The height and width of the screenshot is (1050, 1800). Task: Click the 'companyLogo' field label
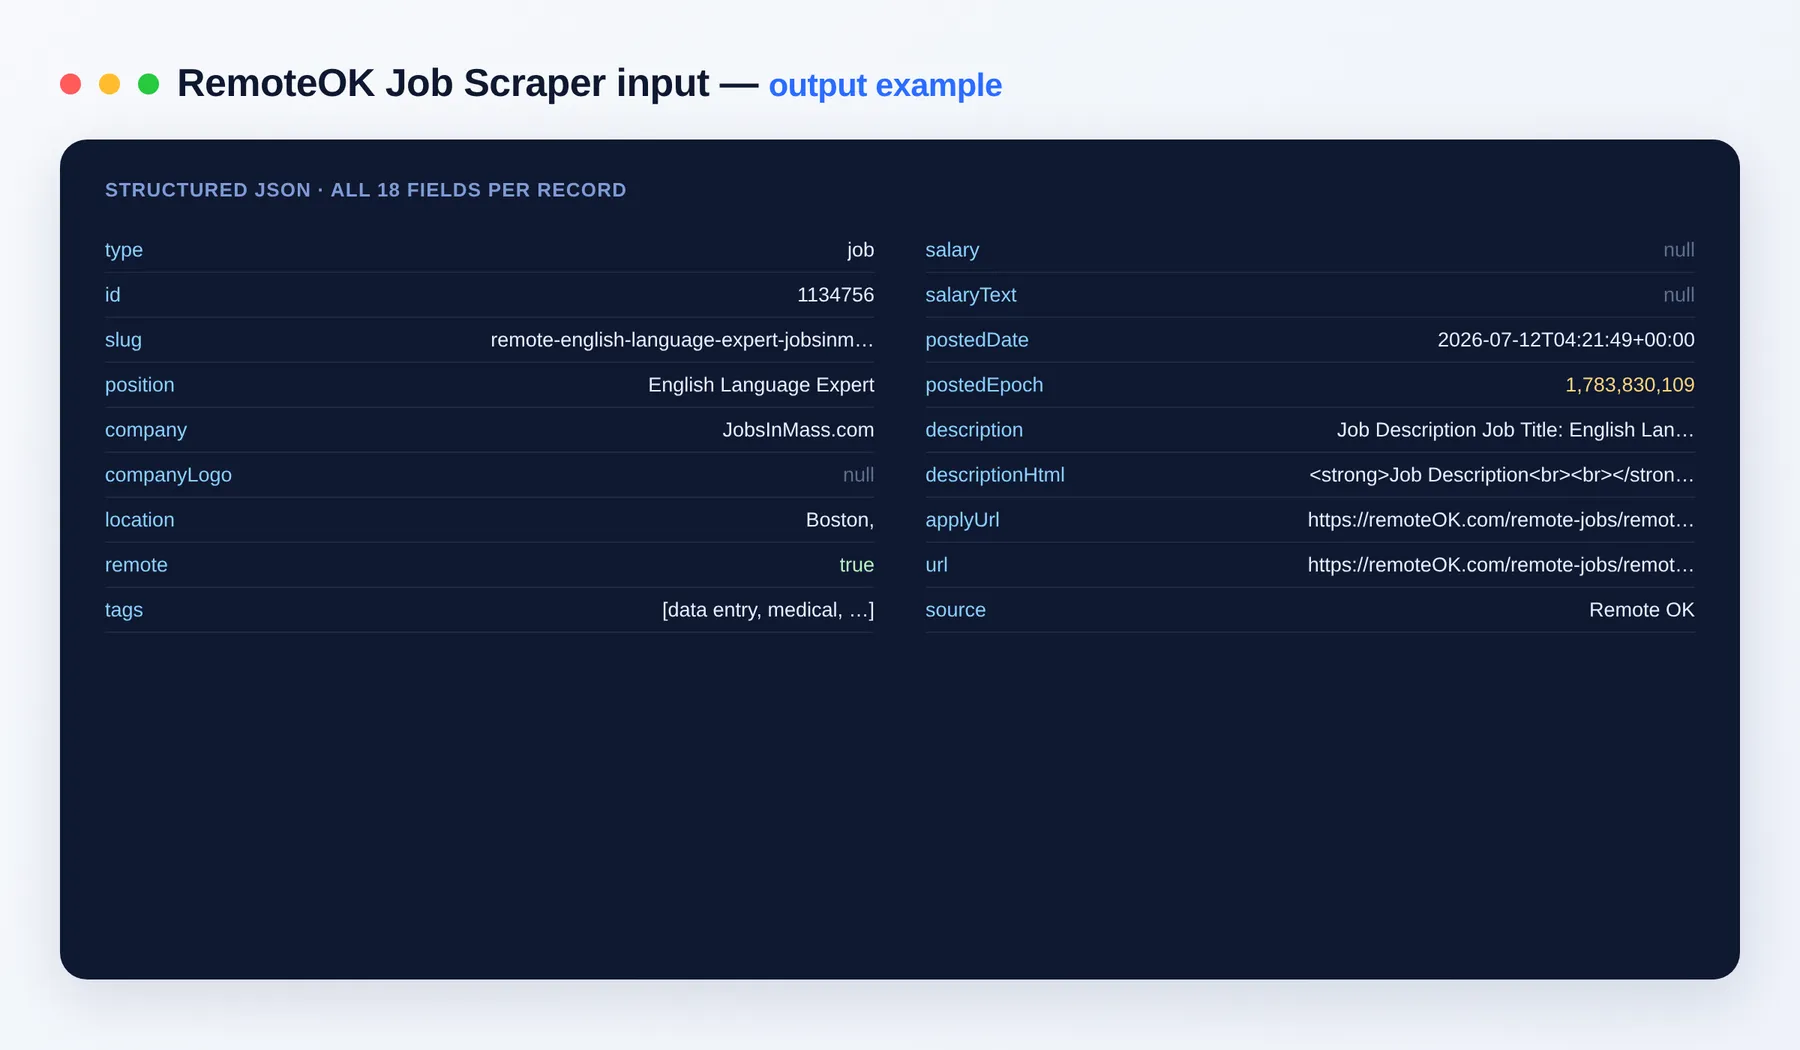click(x=168, y=475)
